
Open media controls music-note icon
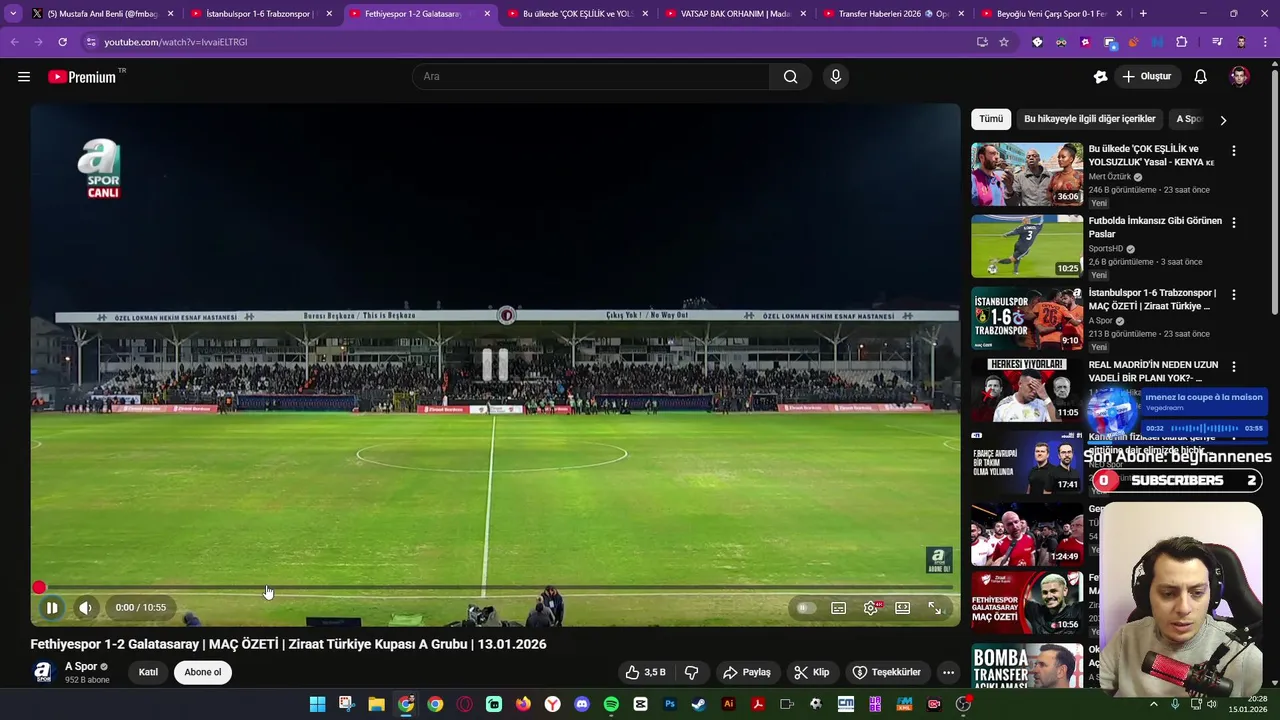coord(1217,42)
